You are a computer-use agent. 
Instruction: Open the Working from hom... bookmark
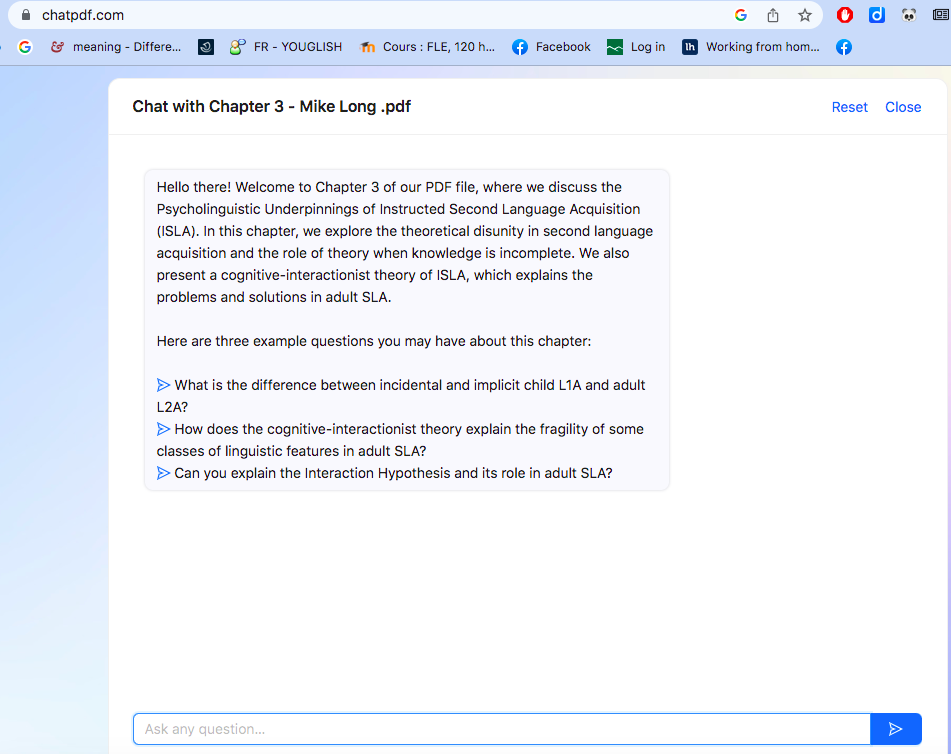coord(751,47)
